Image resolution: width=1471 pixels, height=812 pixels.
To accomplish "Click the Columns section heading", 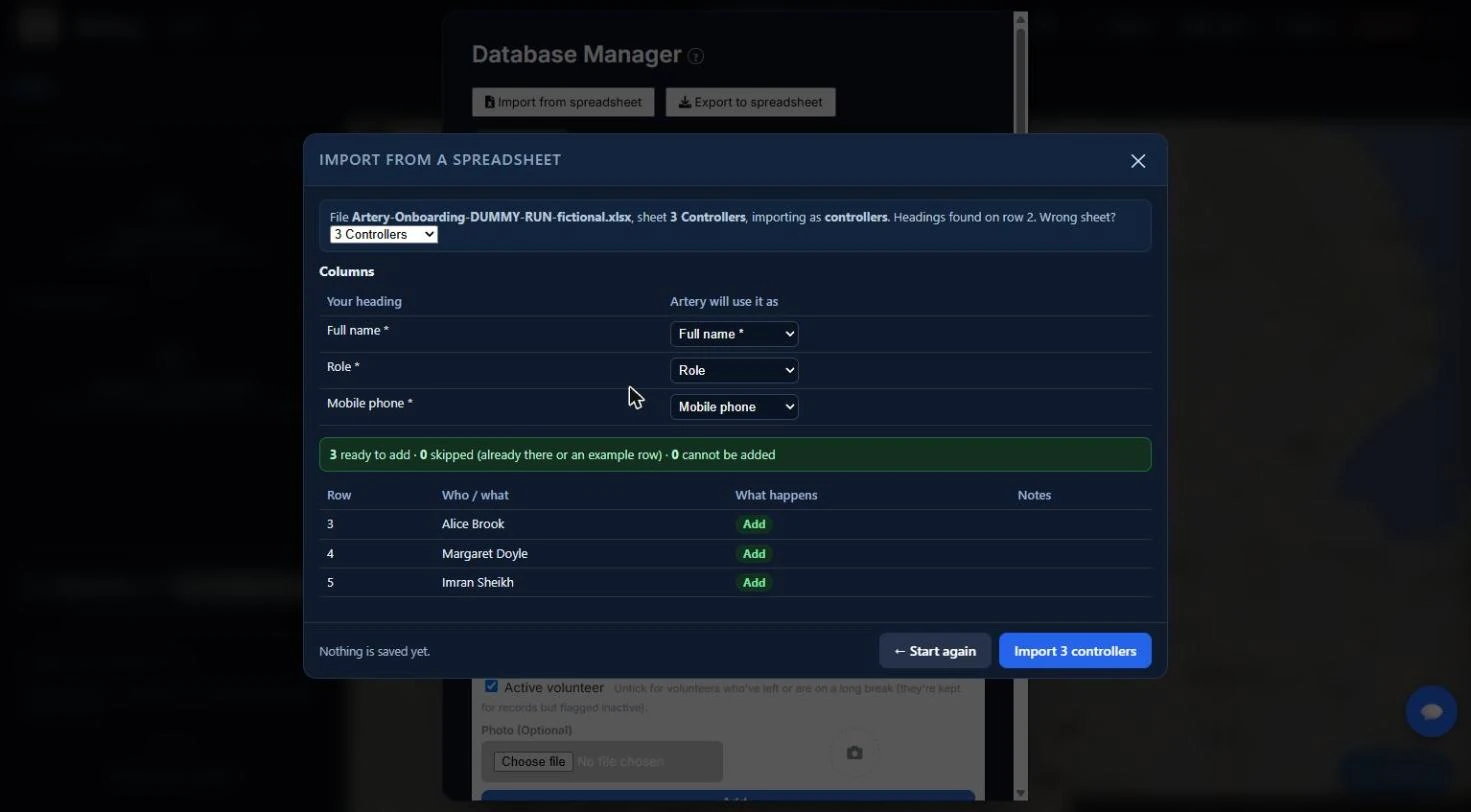I will tap(347, 272).
